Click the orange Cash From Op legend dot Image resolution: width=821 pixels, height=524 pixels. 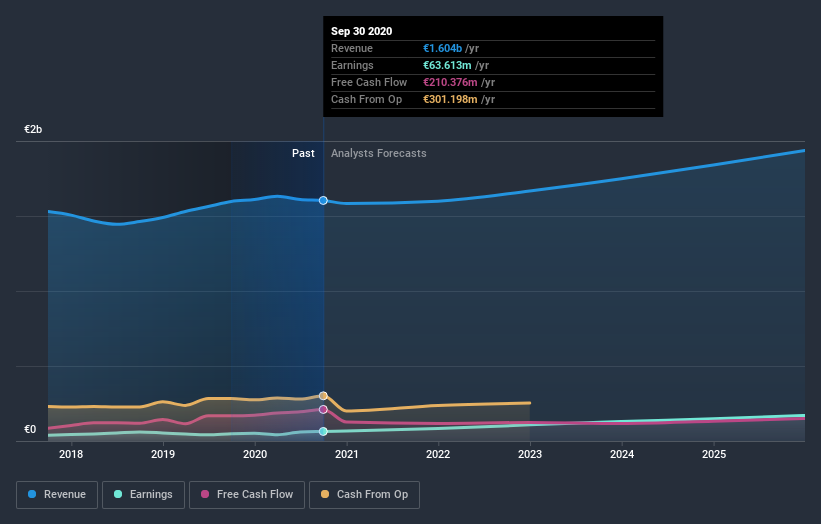click(325, 494)
